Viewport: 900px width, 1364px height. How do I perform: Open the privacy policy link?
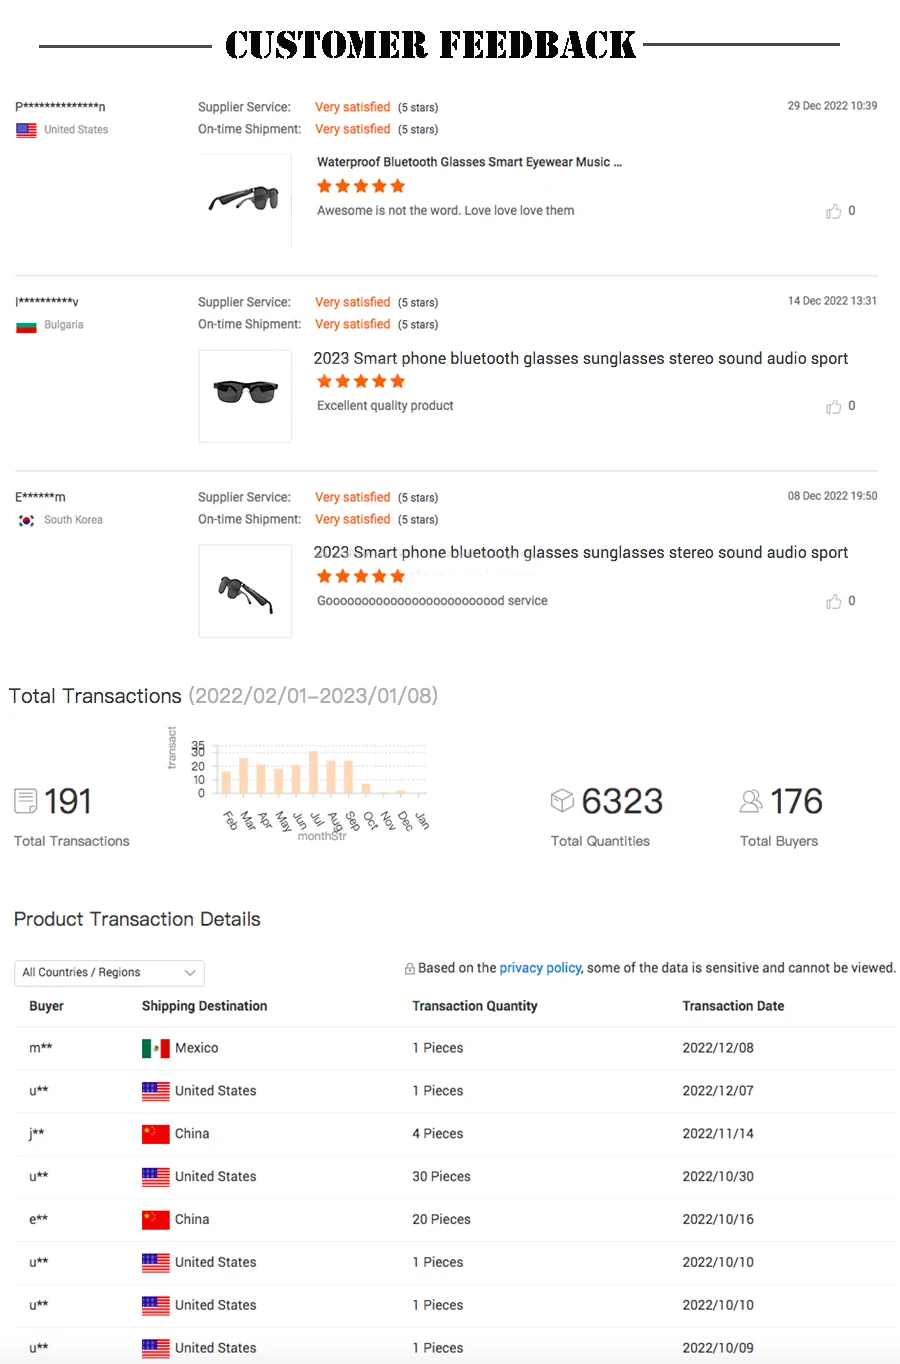(x=540, y=968)
